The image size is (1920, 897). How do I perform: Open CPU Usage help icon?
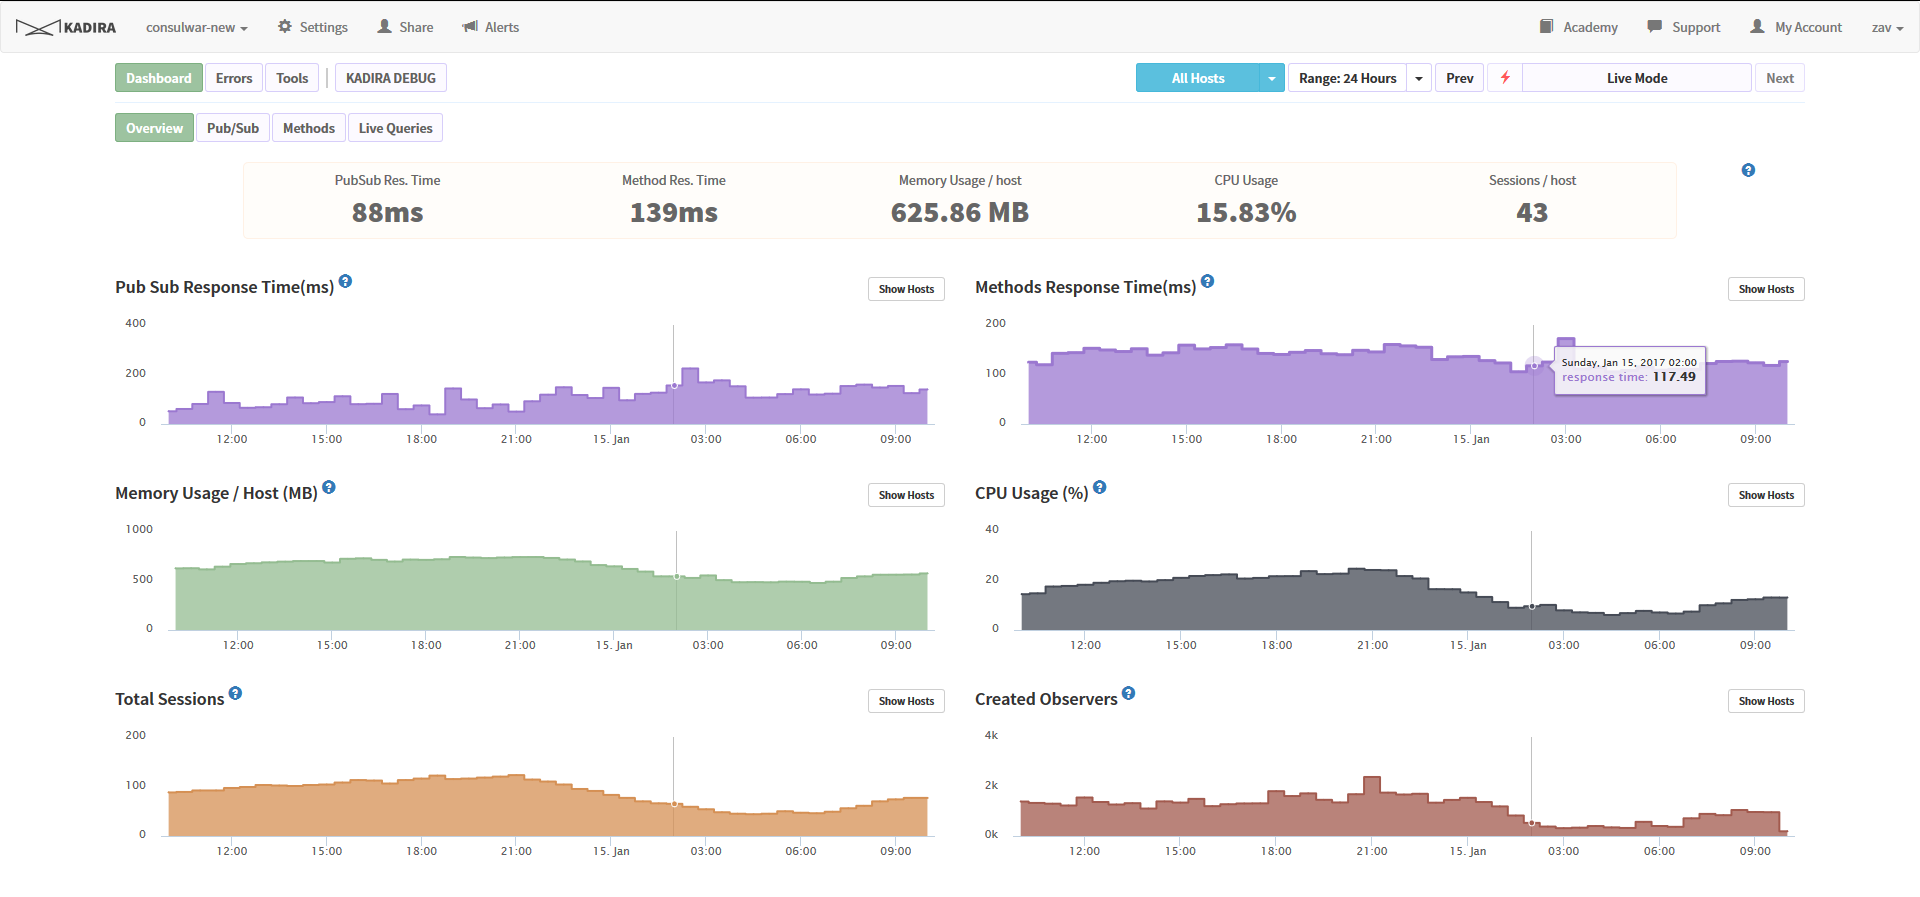click(x=1100, y=487)
